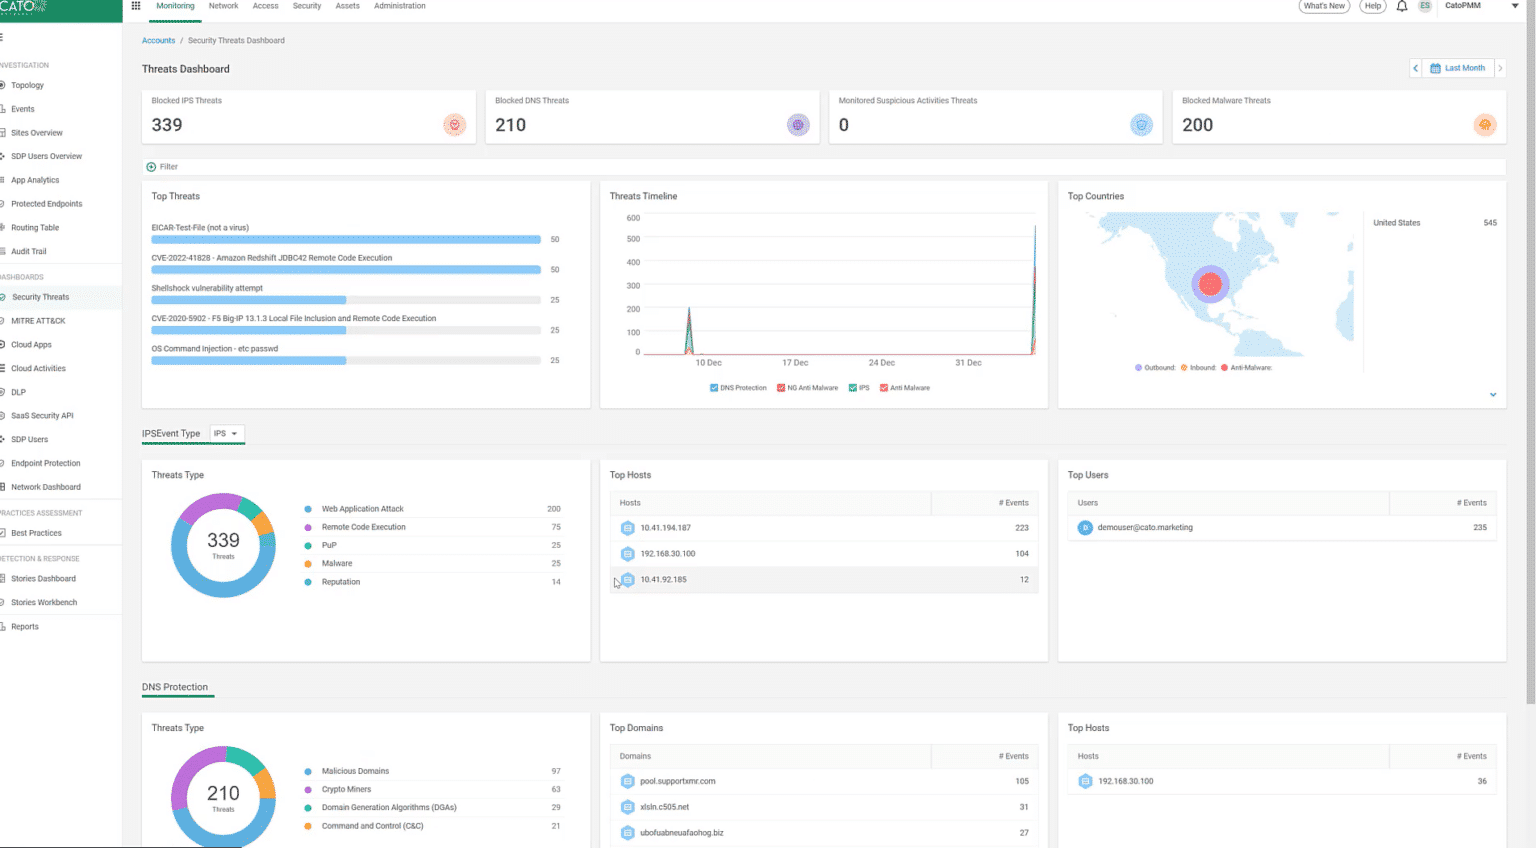The height and width of the screenshot is (848, 1536).
Task: Open Protected Endpooints from the sidebar
Action: (45, 203)
